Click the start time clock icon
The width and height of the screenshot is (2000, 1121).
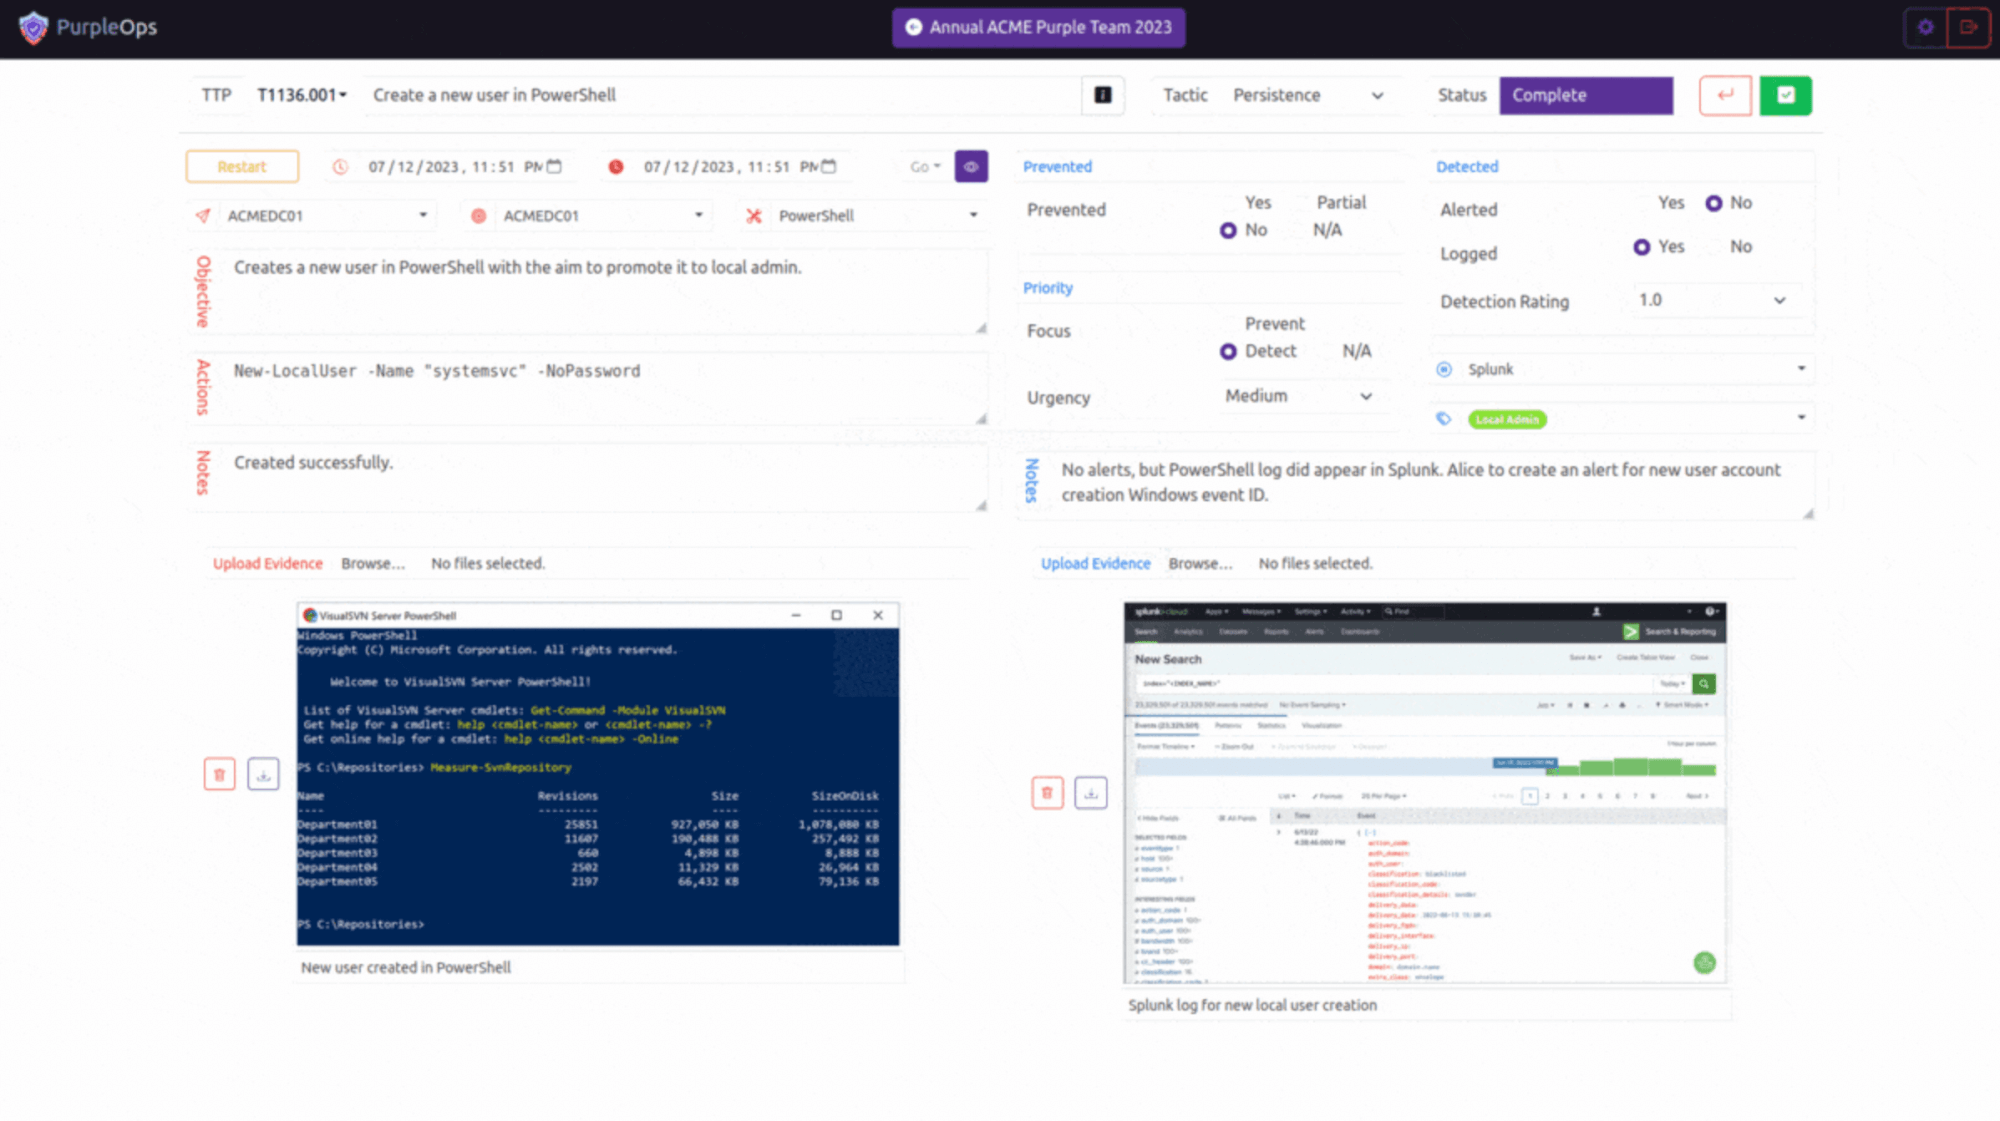coord(340,167)
